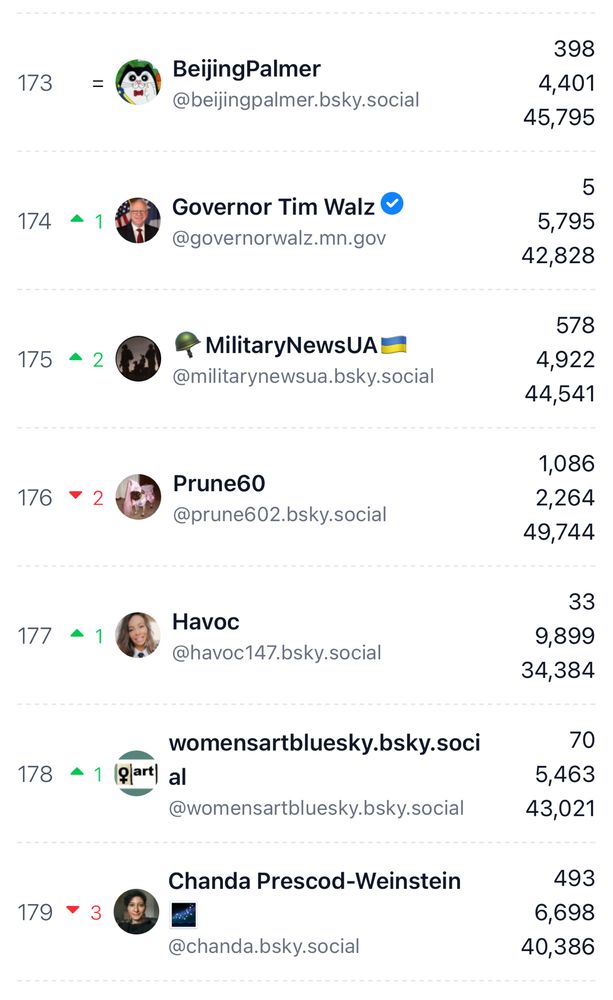The height and width of the screenshot is (1000, 613).
Task: Click the womensartbluesky art logo avatar
Action: (136, 773)
